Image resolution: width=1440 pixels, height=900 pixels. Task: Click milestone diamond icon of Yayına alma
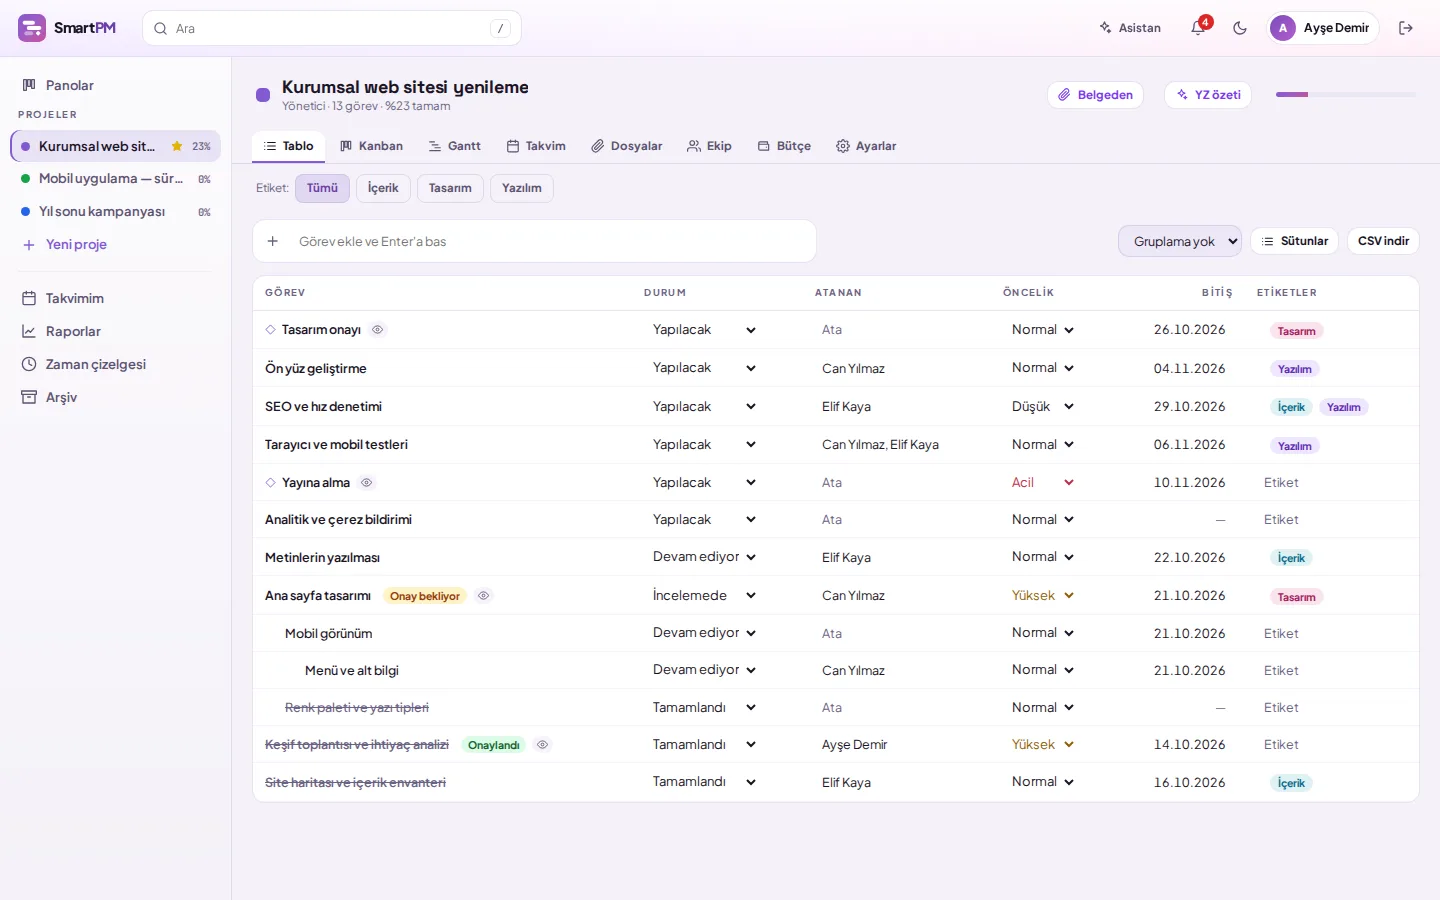[270, 483]
